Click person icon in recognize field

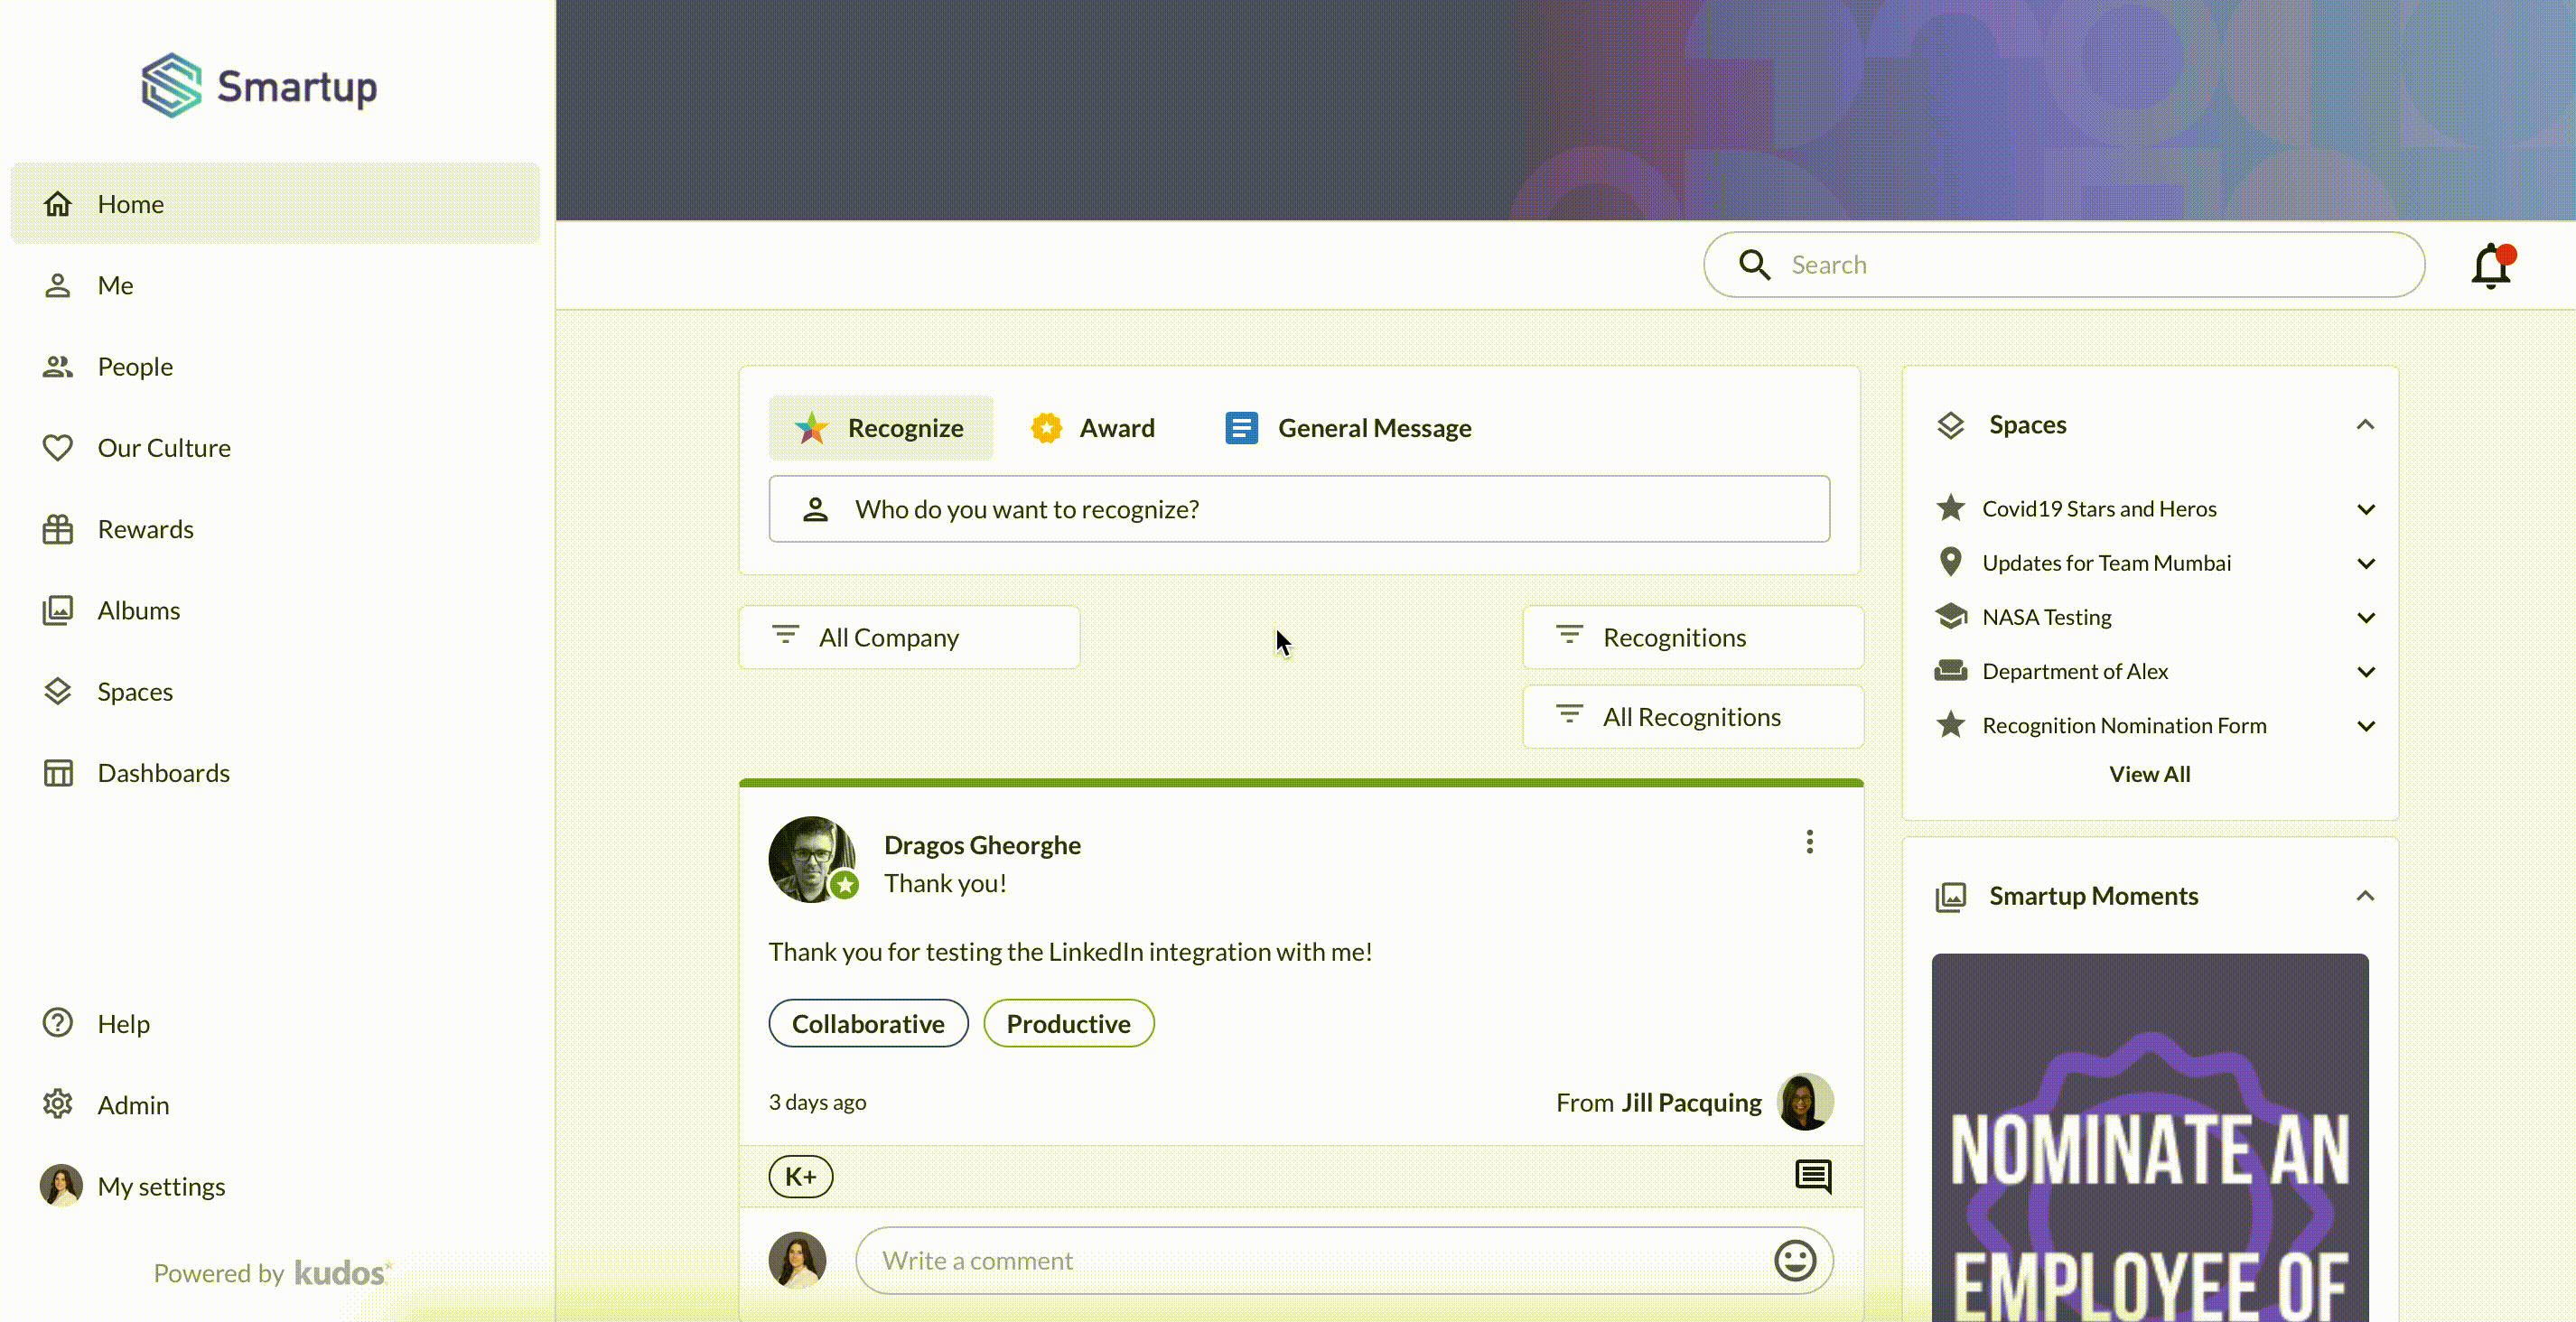(x=815, y=509)
